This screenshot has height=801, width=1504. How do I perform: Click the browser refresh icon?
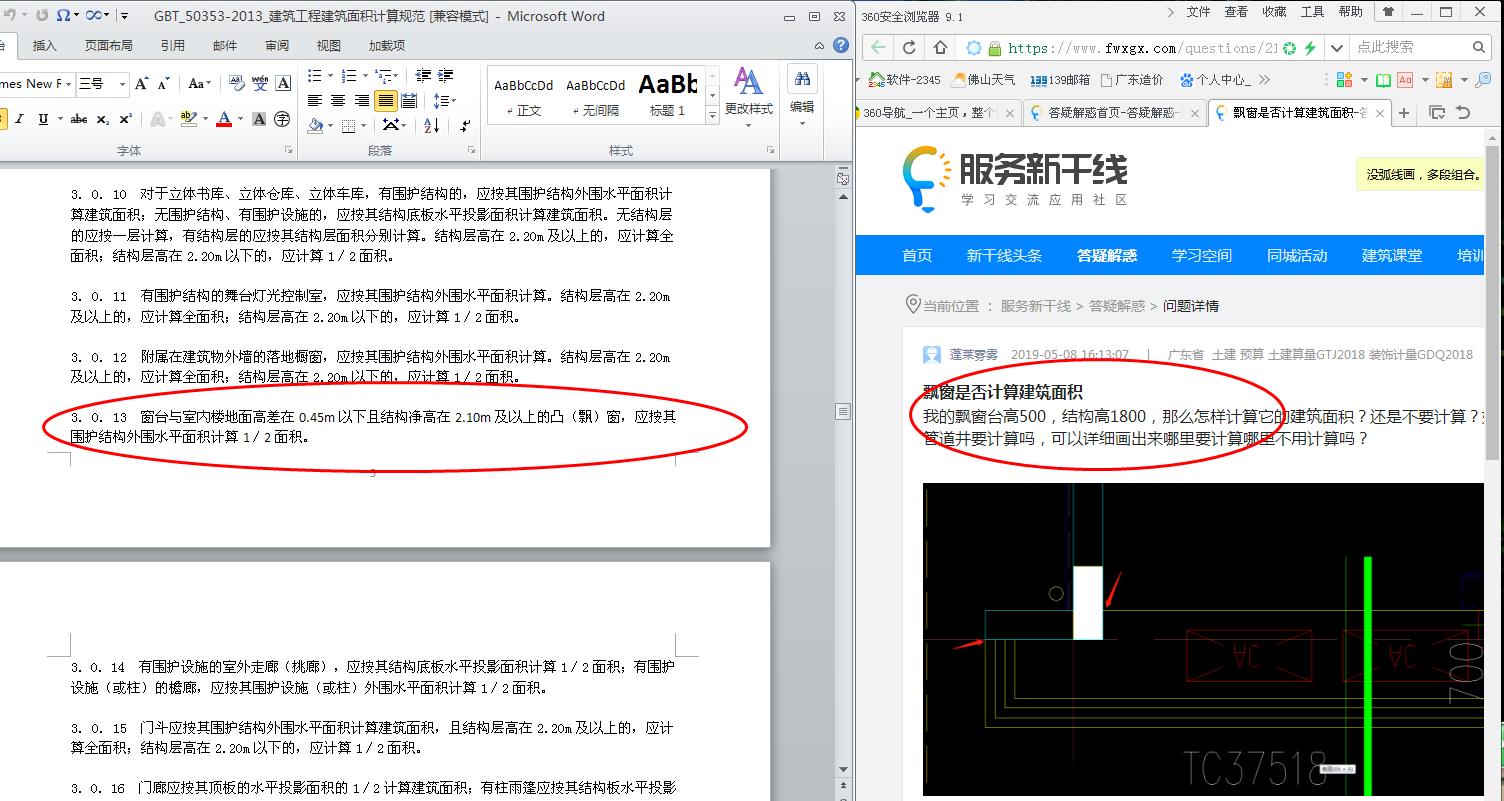click(x=909, y=47)
